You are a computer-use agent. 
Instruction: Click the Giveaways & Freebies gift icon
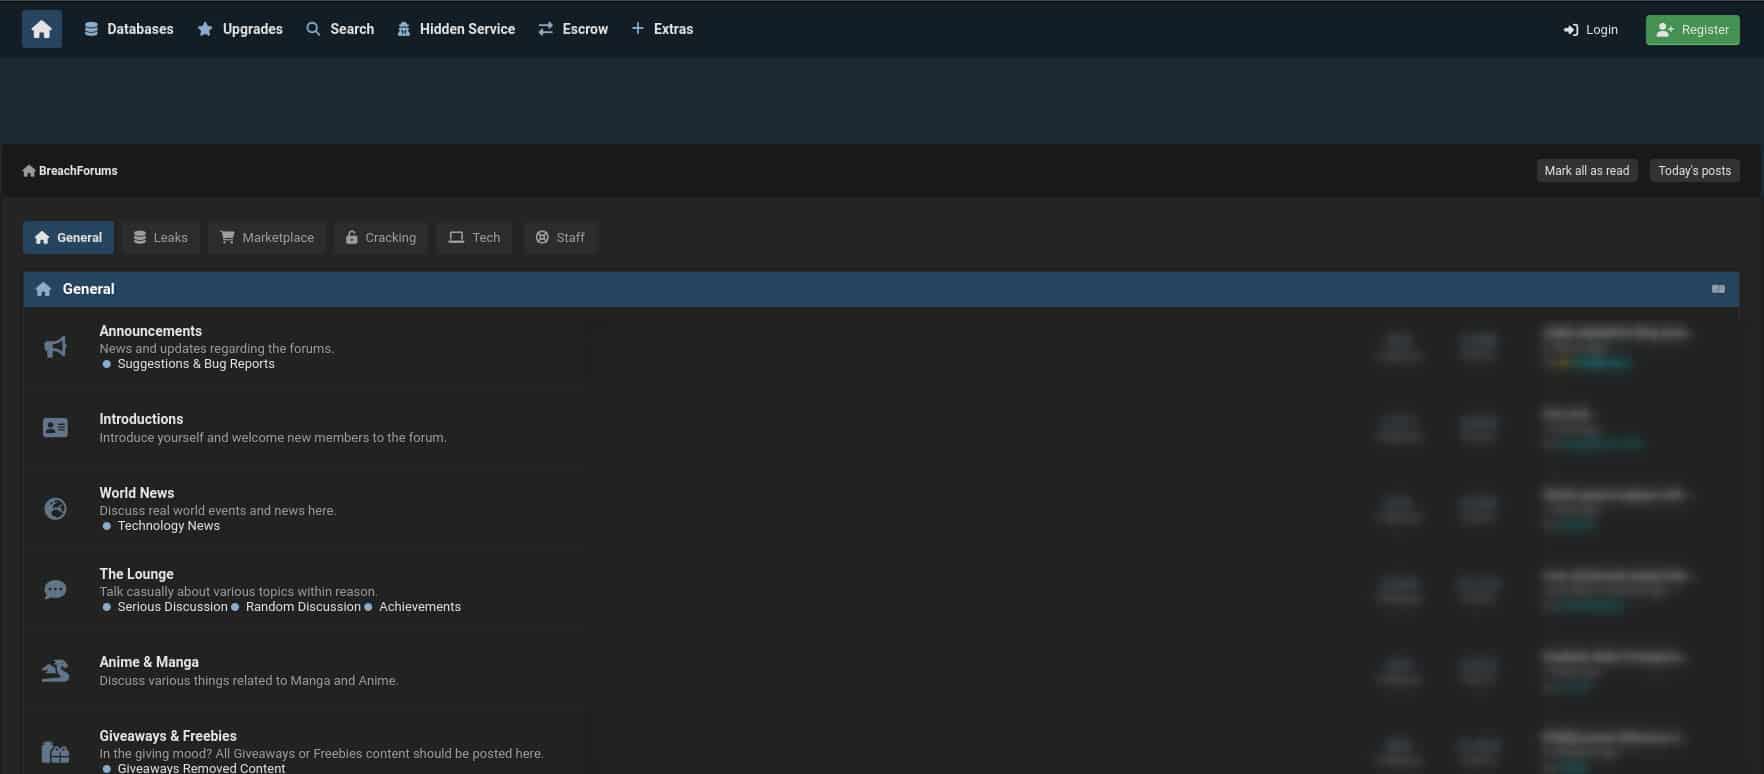[x=55, y=752]
